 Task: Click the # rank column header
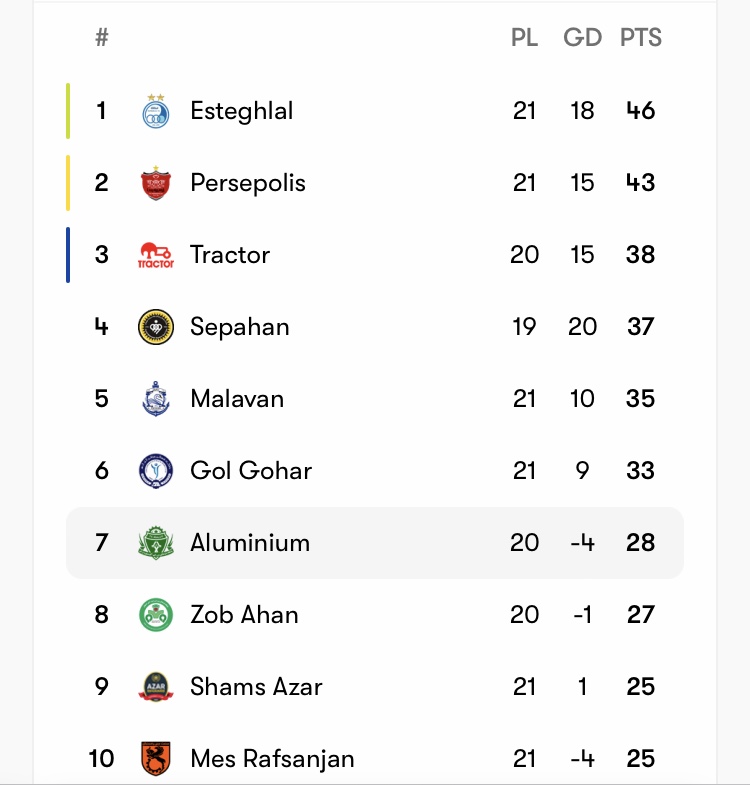click(102, 38)
